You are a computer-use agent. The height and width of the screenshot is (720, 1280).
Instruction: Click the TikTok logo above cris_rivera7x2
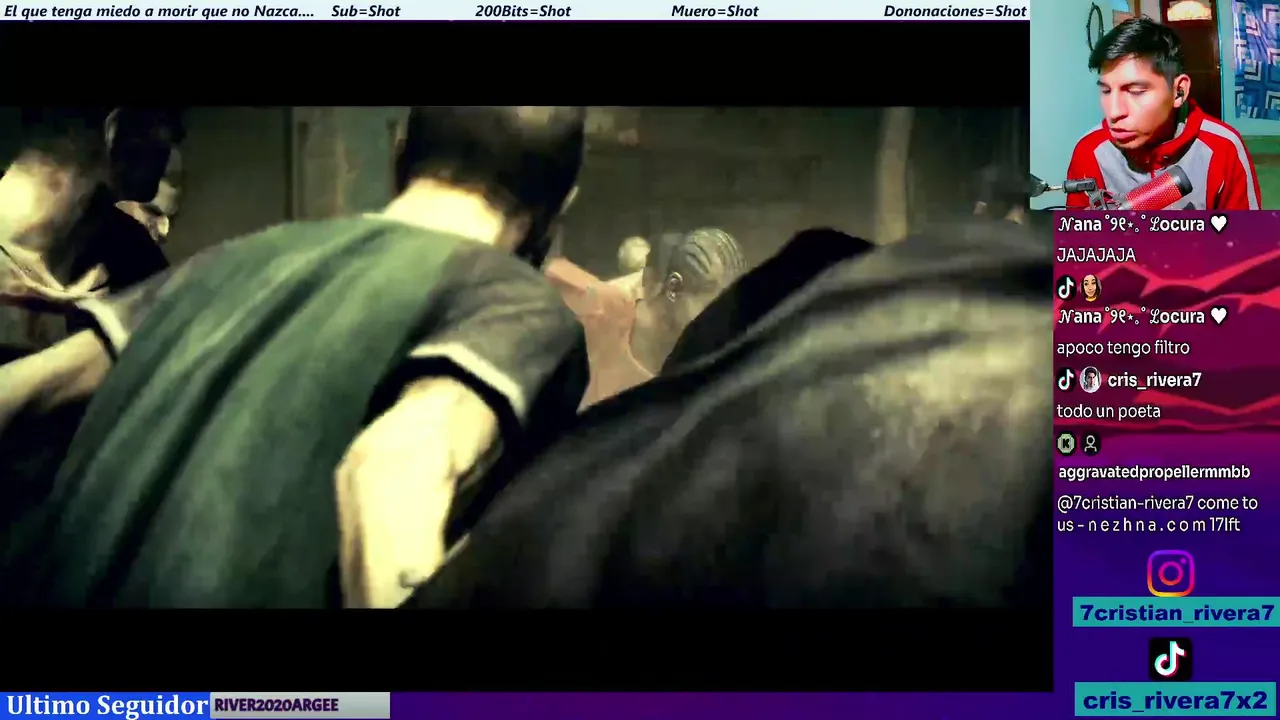[1170, 659]
